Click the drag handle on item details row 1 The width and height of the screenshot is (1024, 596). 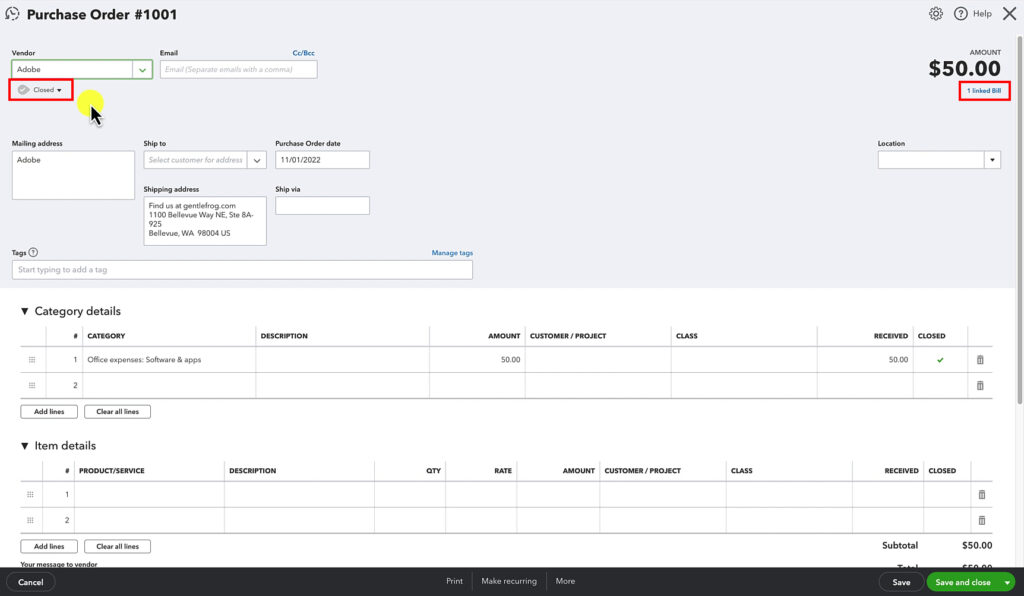pyautogui.click(x=31, y=494)
